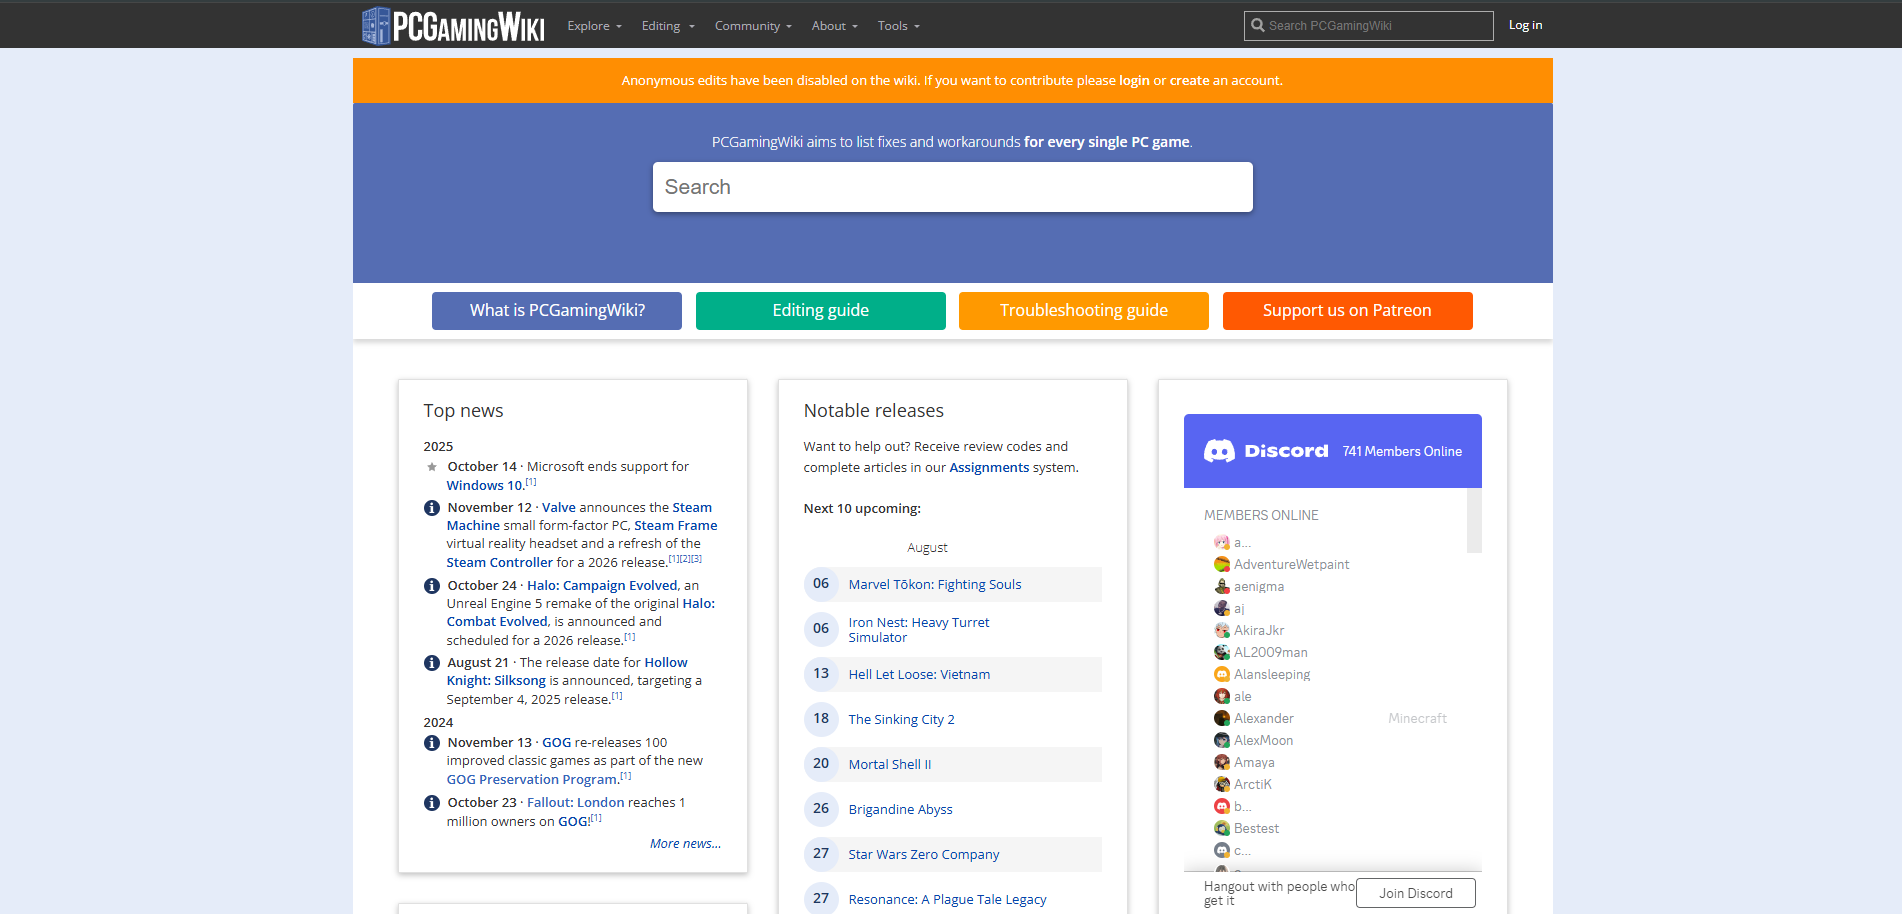Open Star Wars Zero Company release

click(x=924, y=855)
